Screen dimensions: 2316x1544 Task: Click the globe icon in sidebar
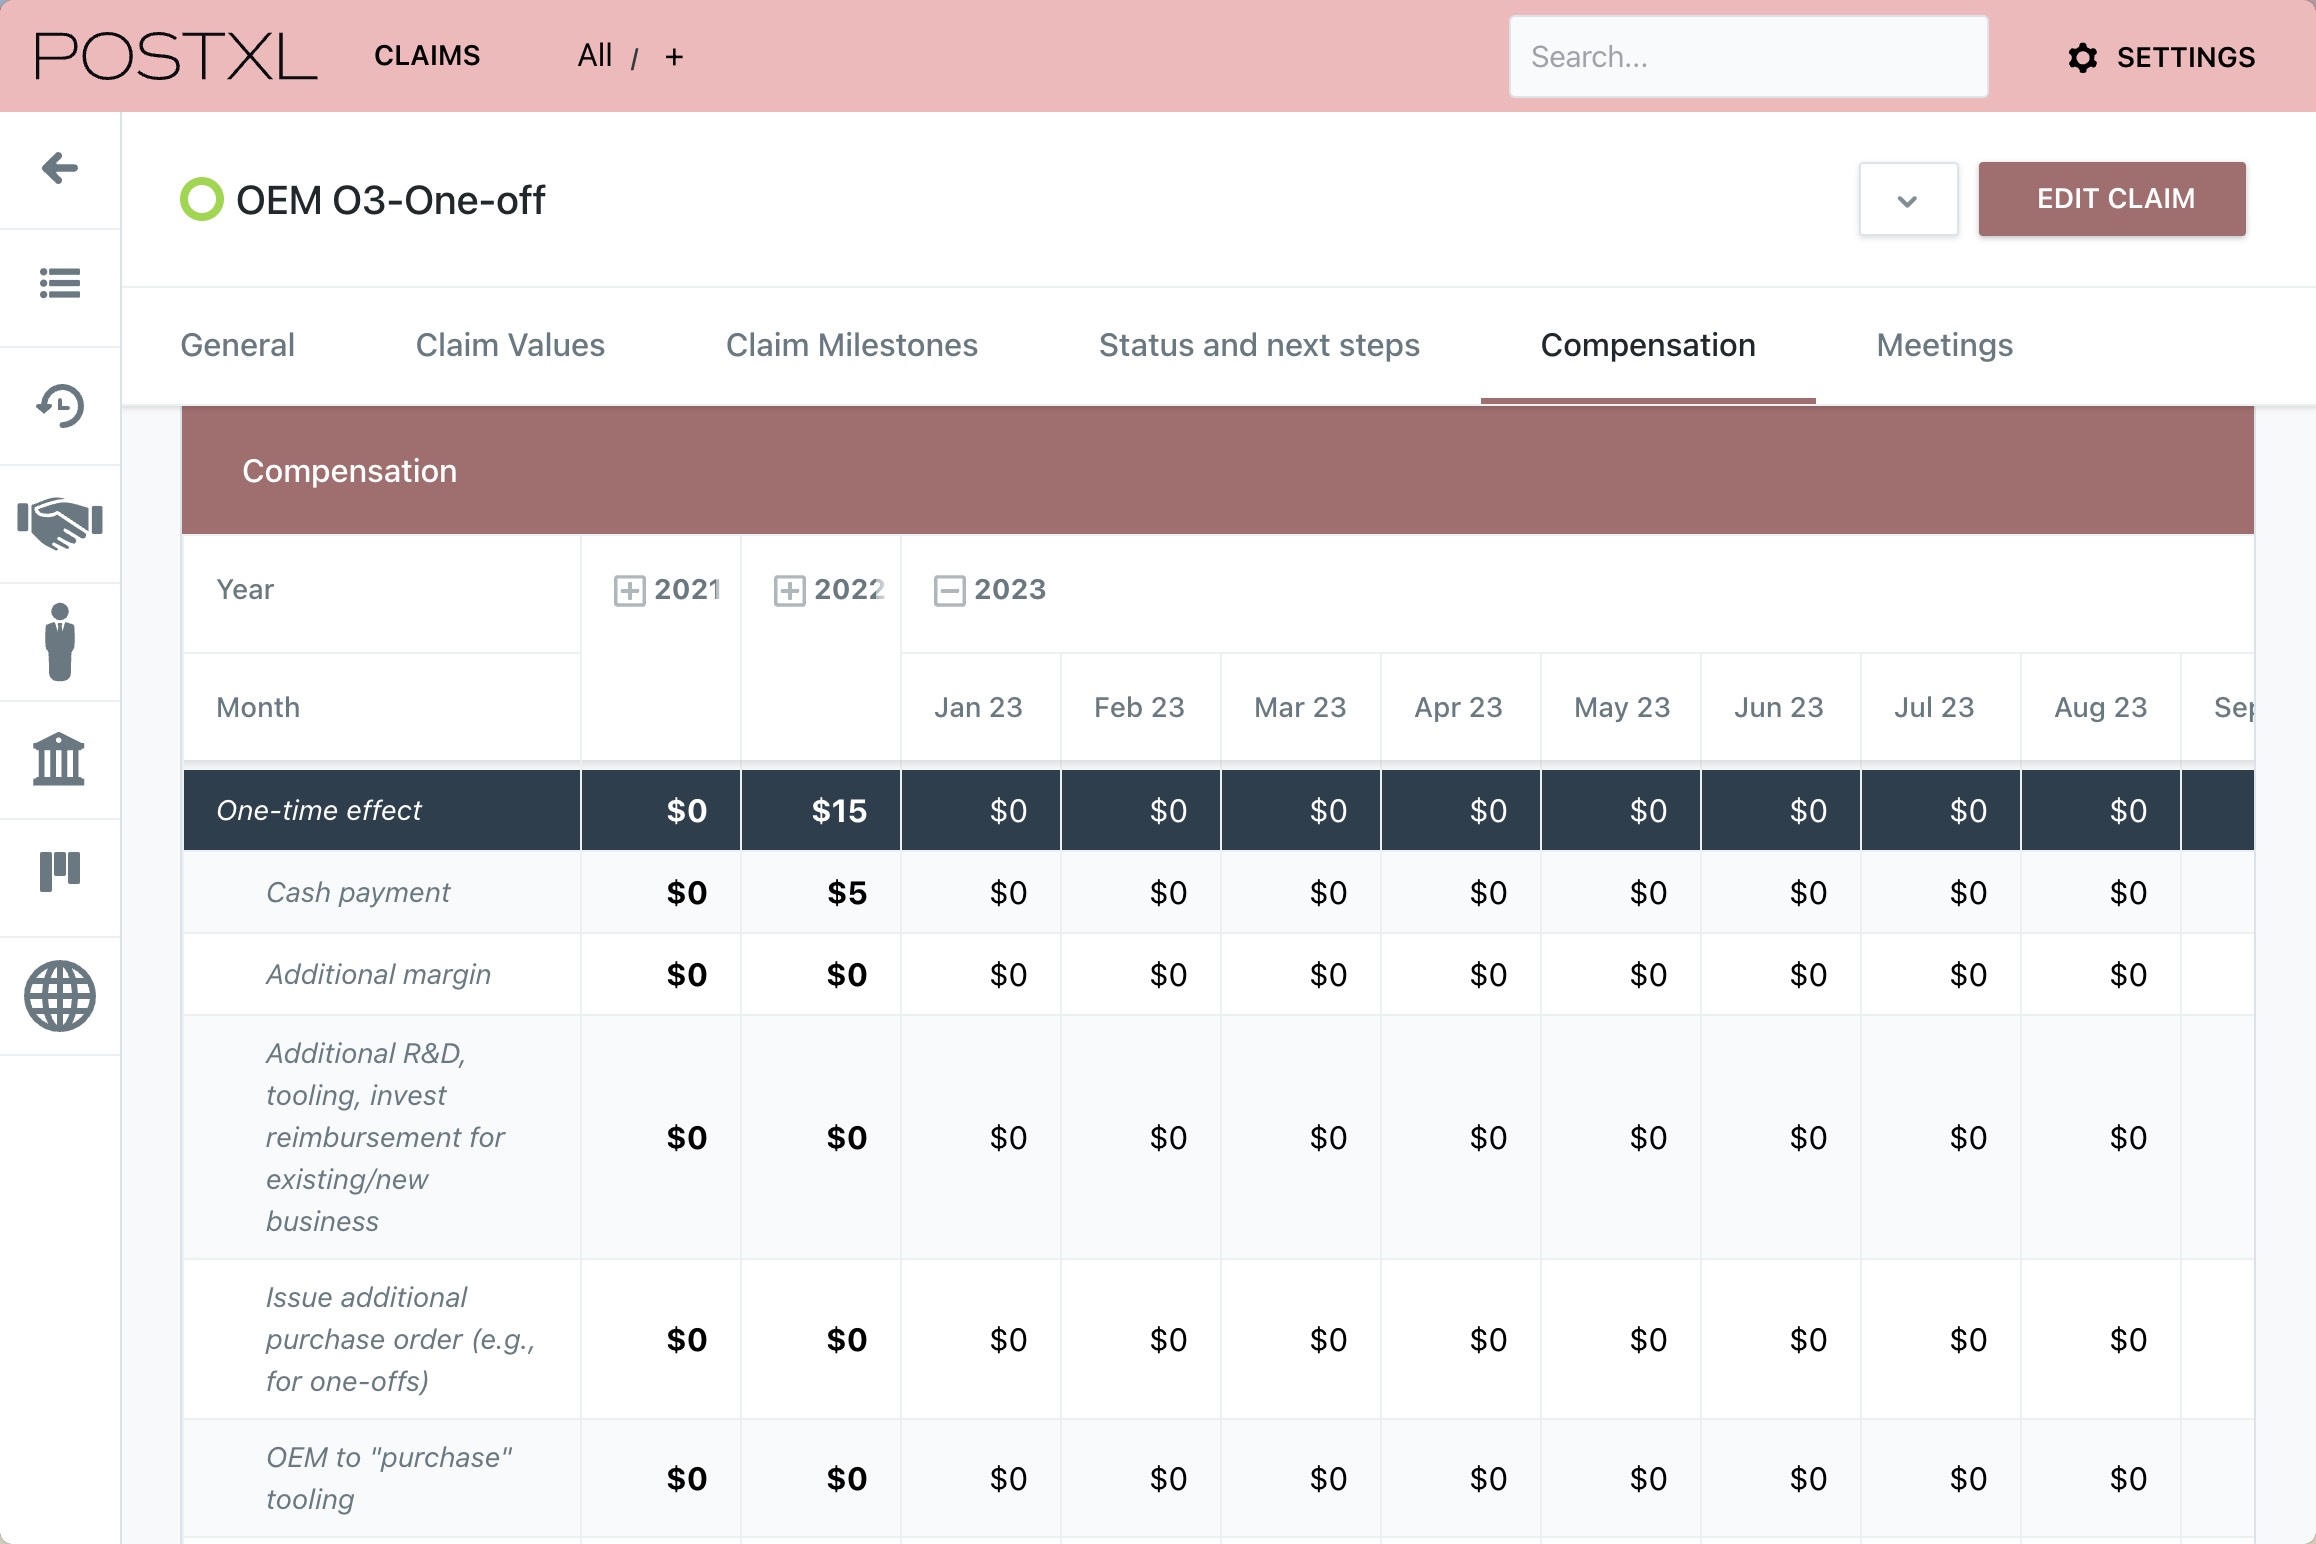point(60,996)
